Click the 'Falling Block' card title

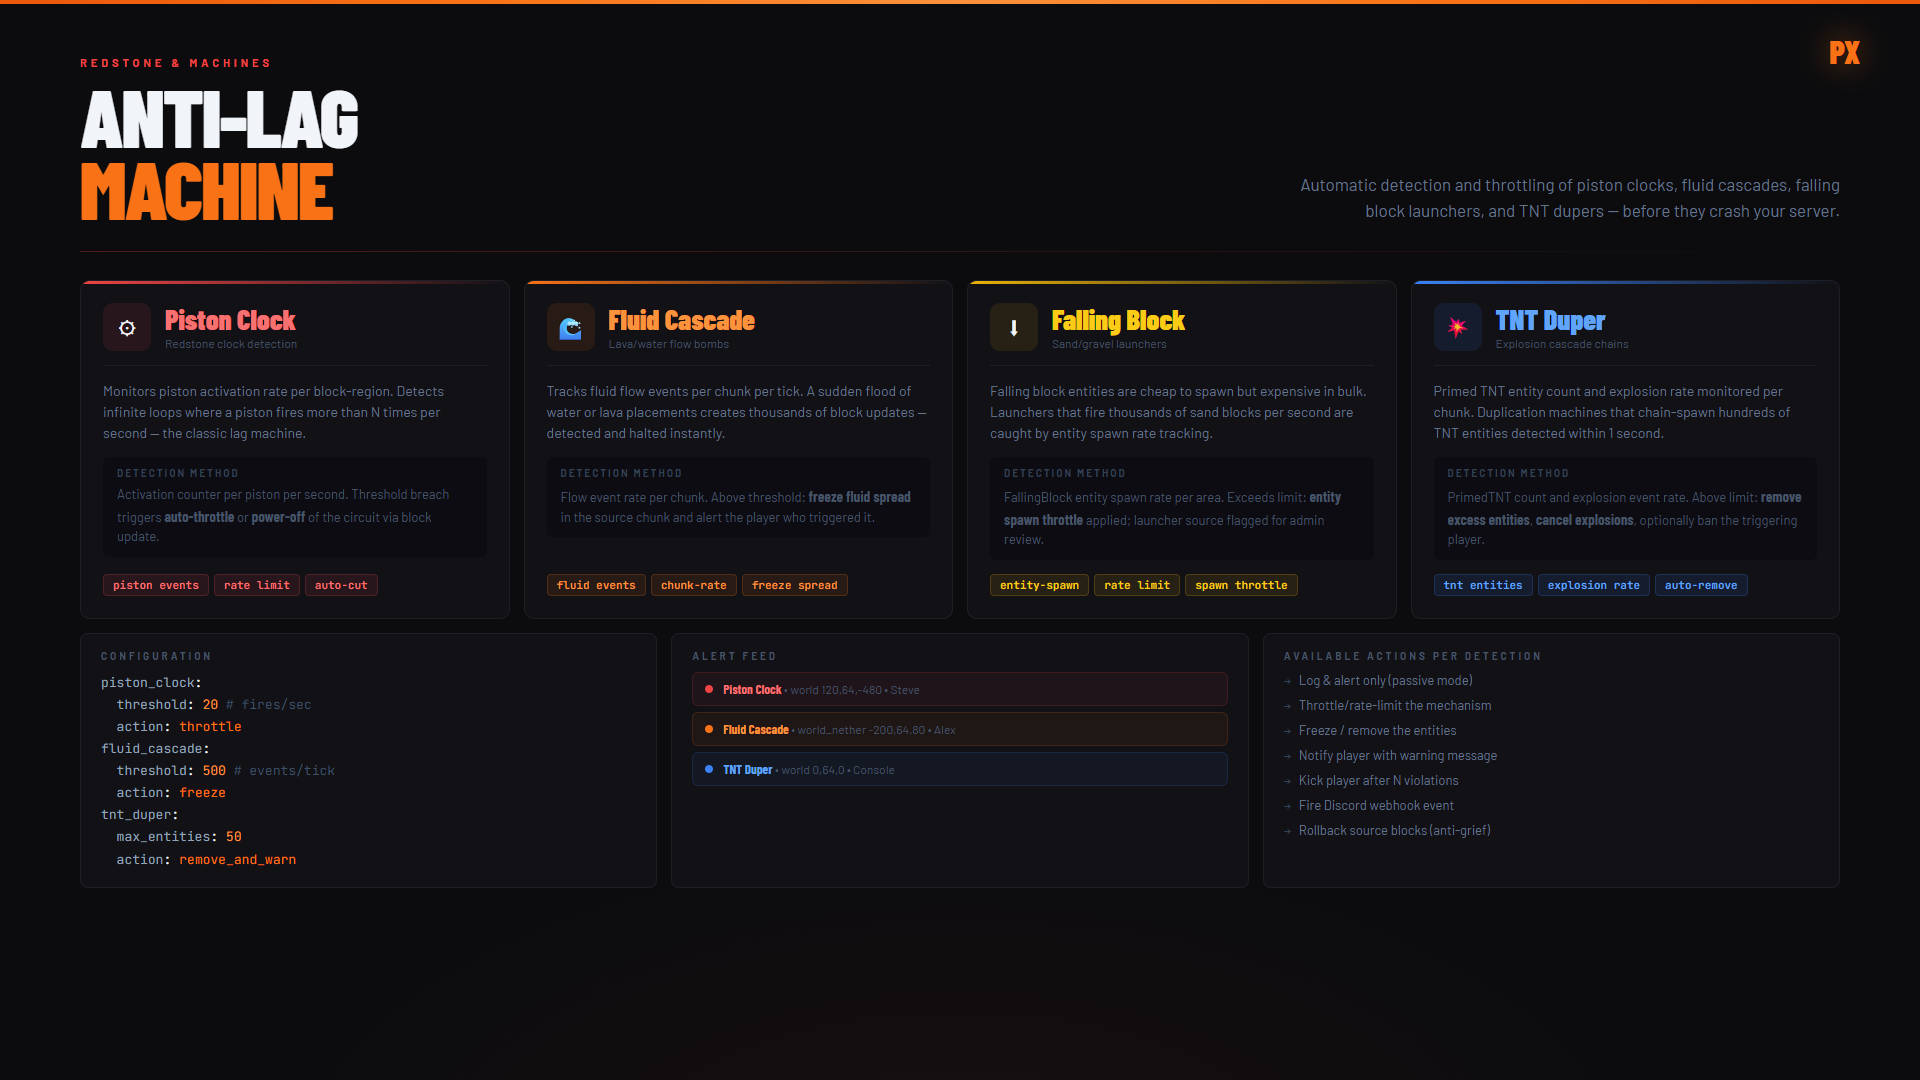coord(1118,320)
